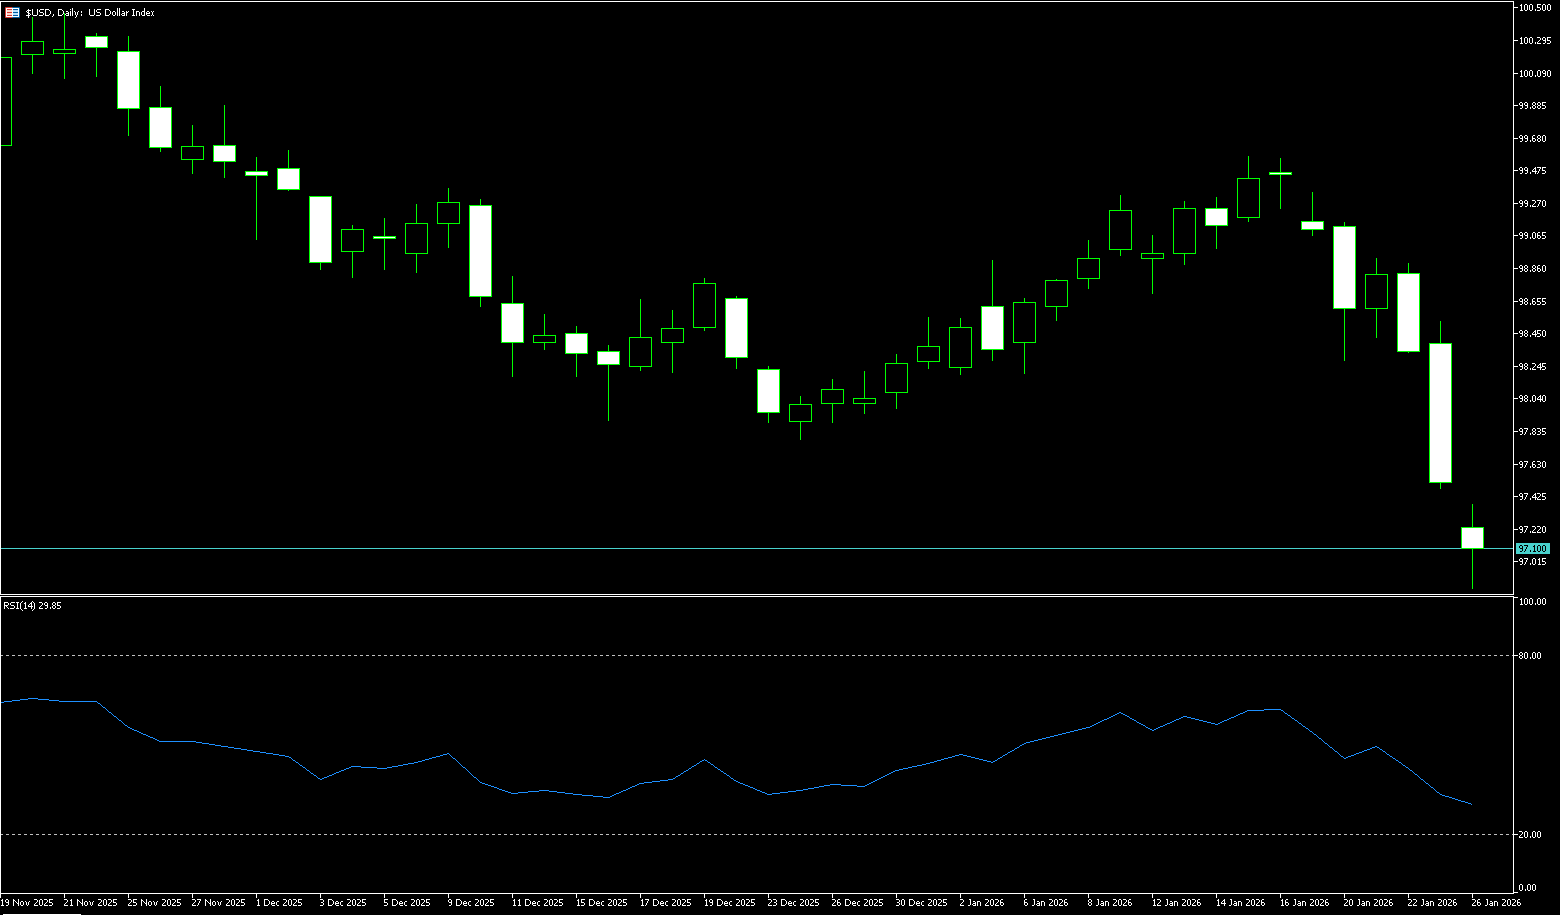Select the RSI(14) 29.85 indicator label
This screenshot has width=1560, height=915.
(x=32, y=605)
